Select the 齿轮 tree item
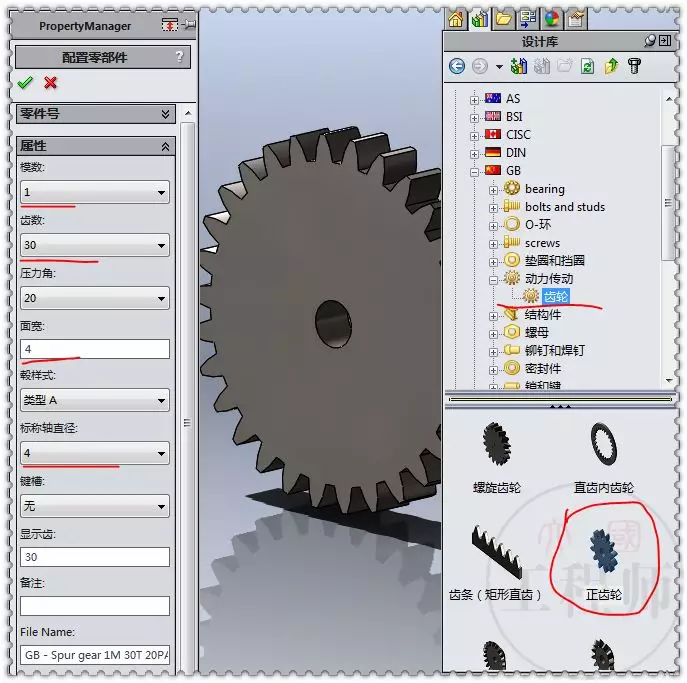This screenshot has width=687, height=683. point(556,297)
